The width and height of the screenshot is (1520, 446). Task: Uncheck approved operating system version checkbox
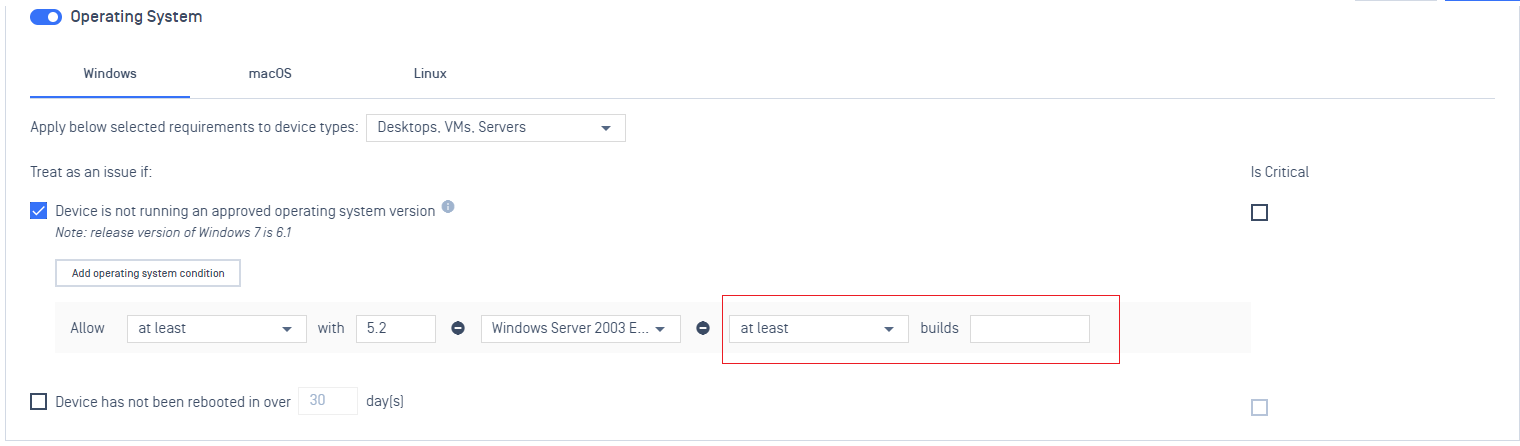39,211
